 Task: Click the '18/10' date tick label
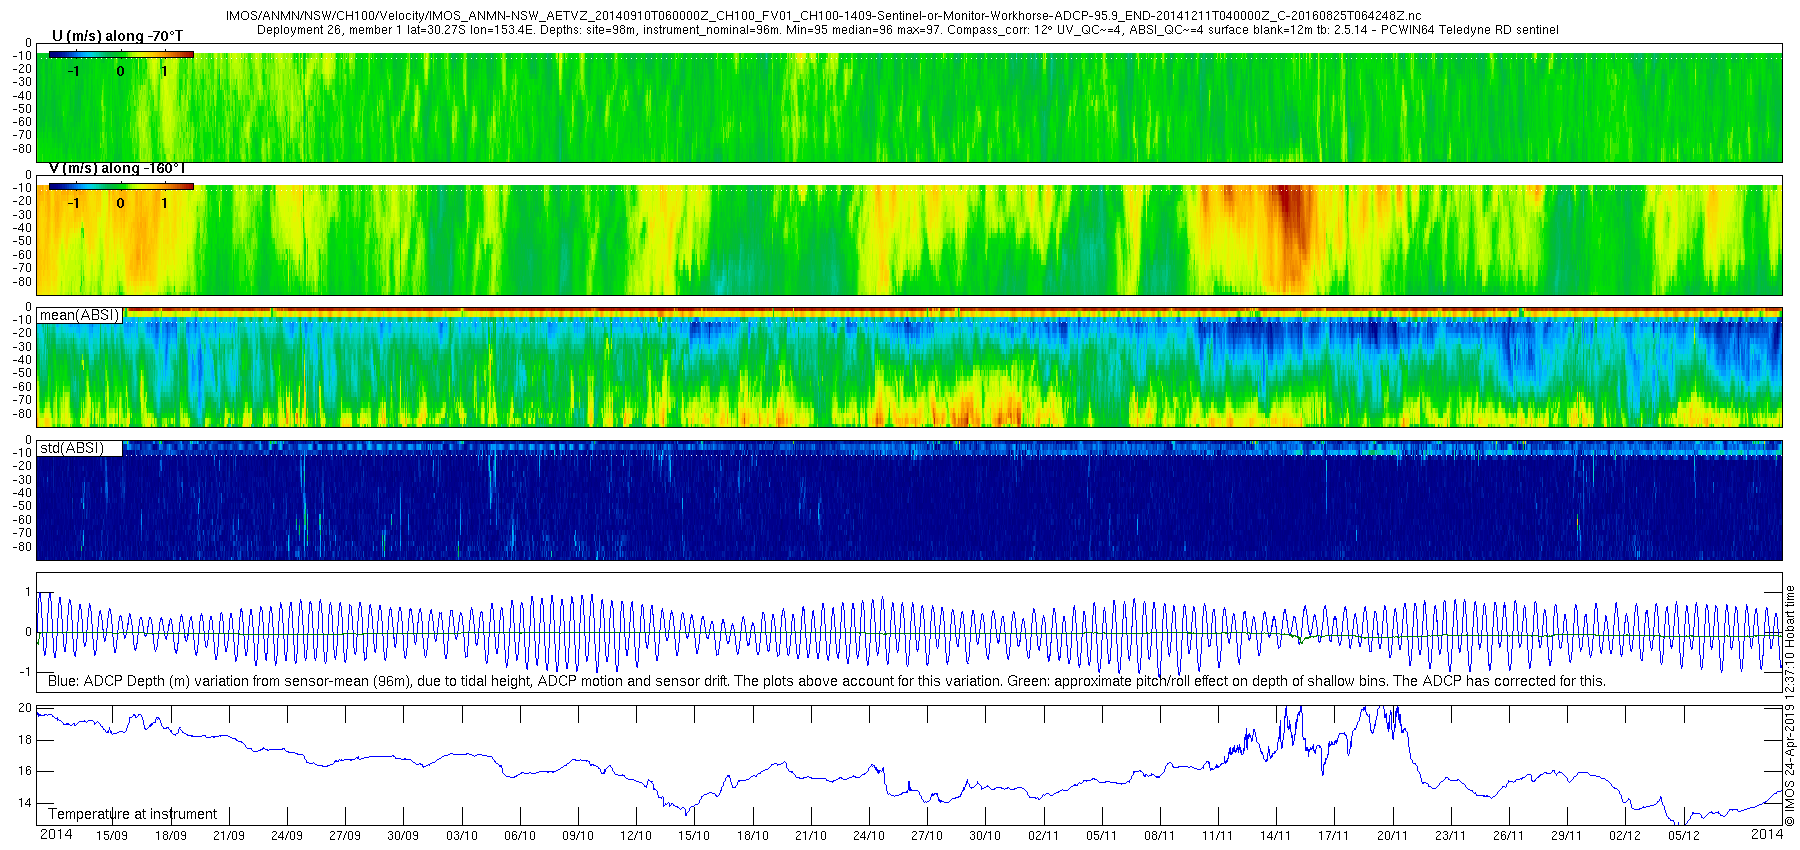752,836
